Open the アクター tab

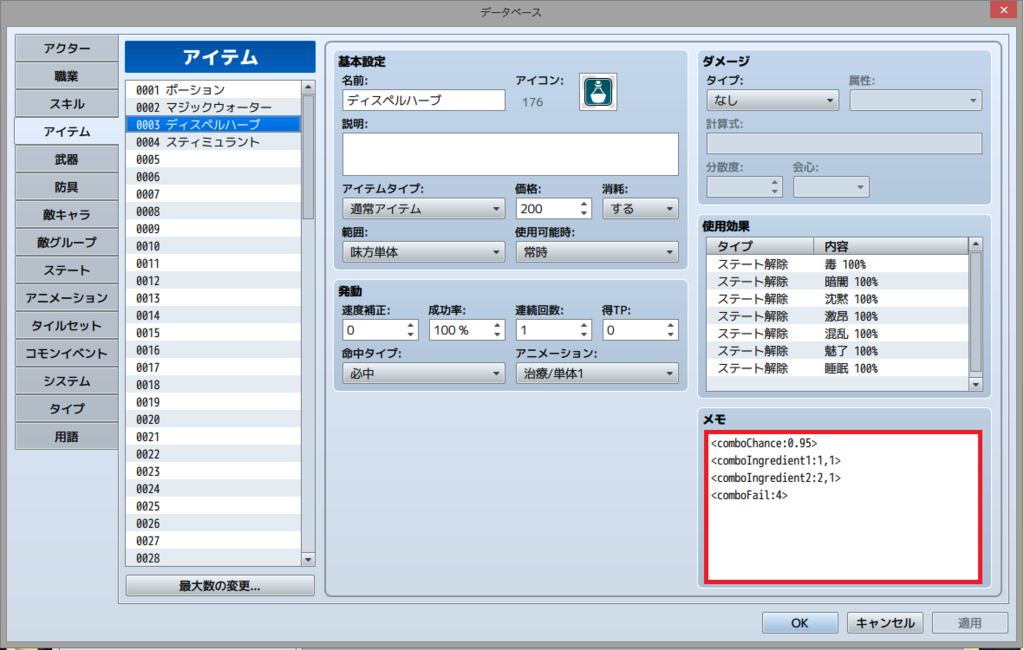pos(67,48)
